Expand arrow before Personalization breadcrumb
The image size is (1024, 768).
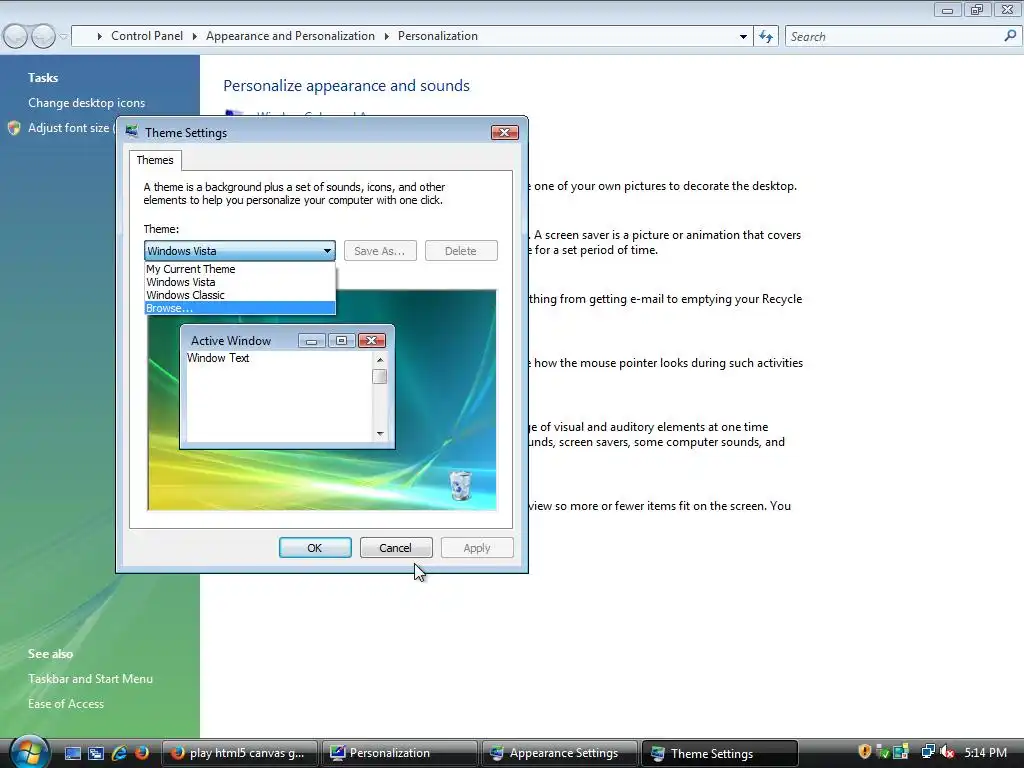tap(387, 37)
